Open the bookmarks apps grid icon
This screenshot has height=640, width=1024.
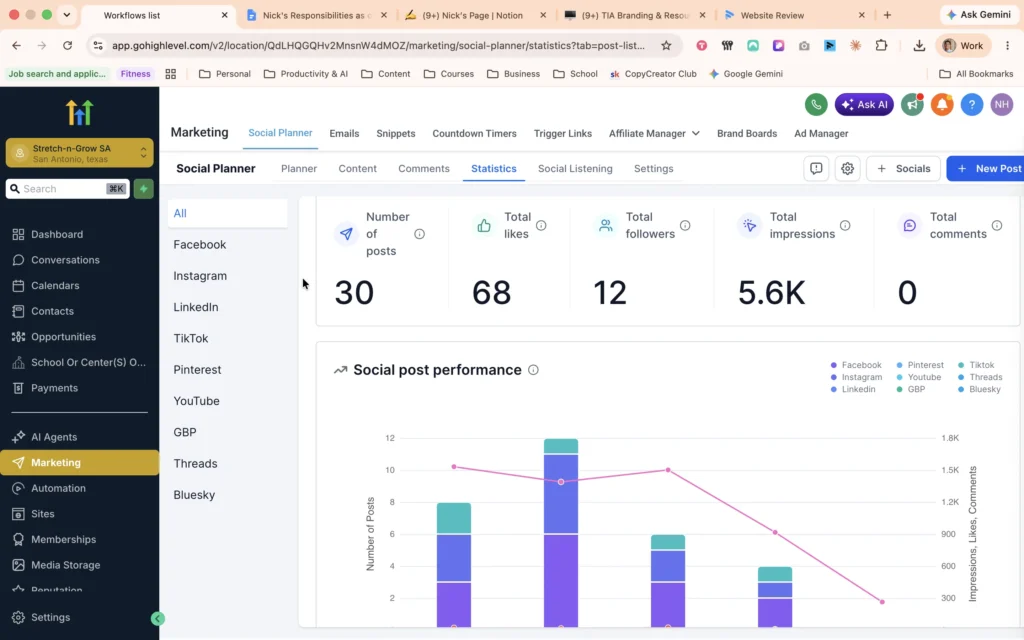[170, 74]
